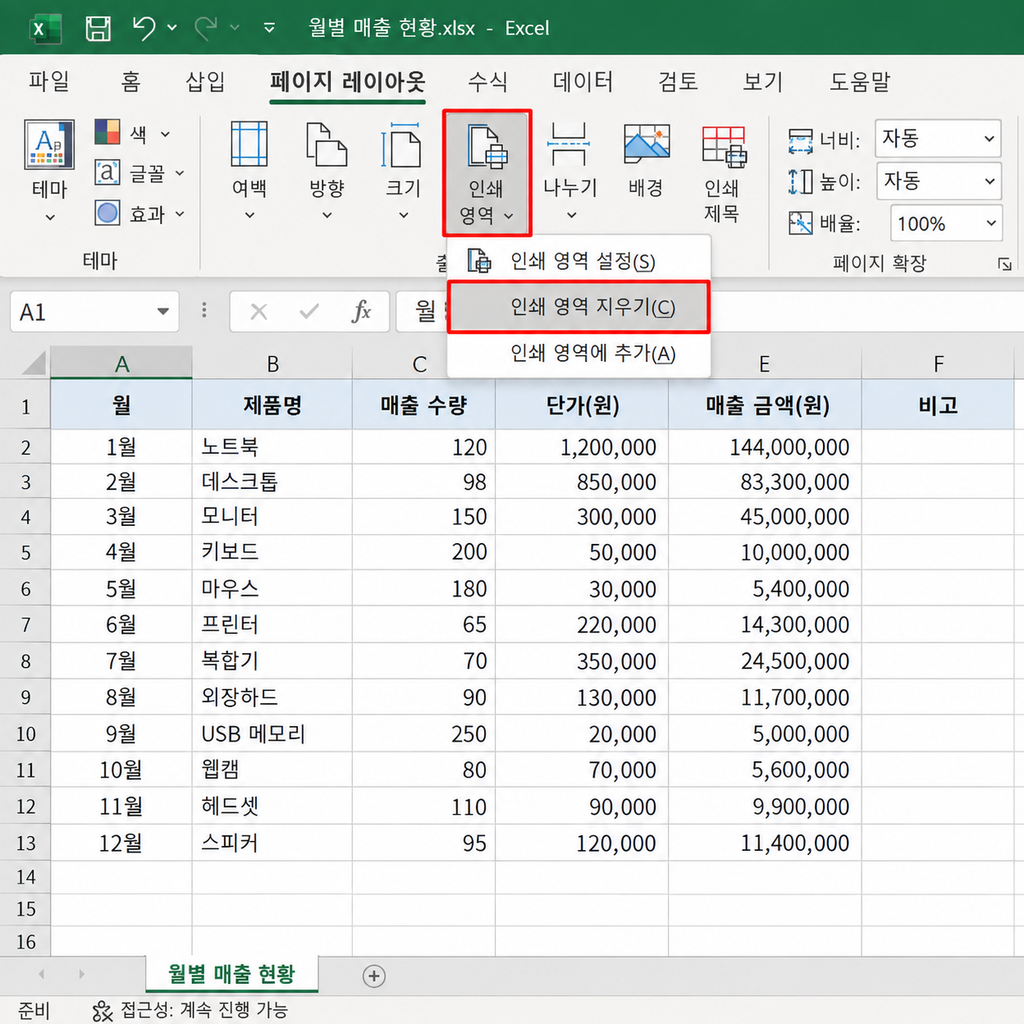Viewport: 1024px width, 1024px height.
Task: Expand the Name Box dropdown arrow
Action: [x=163, y=312]
